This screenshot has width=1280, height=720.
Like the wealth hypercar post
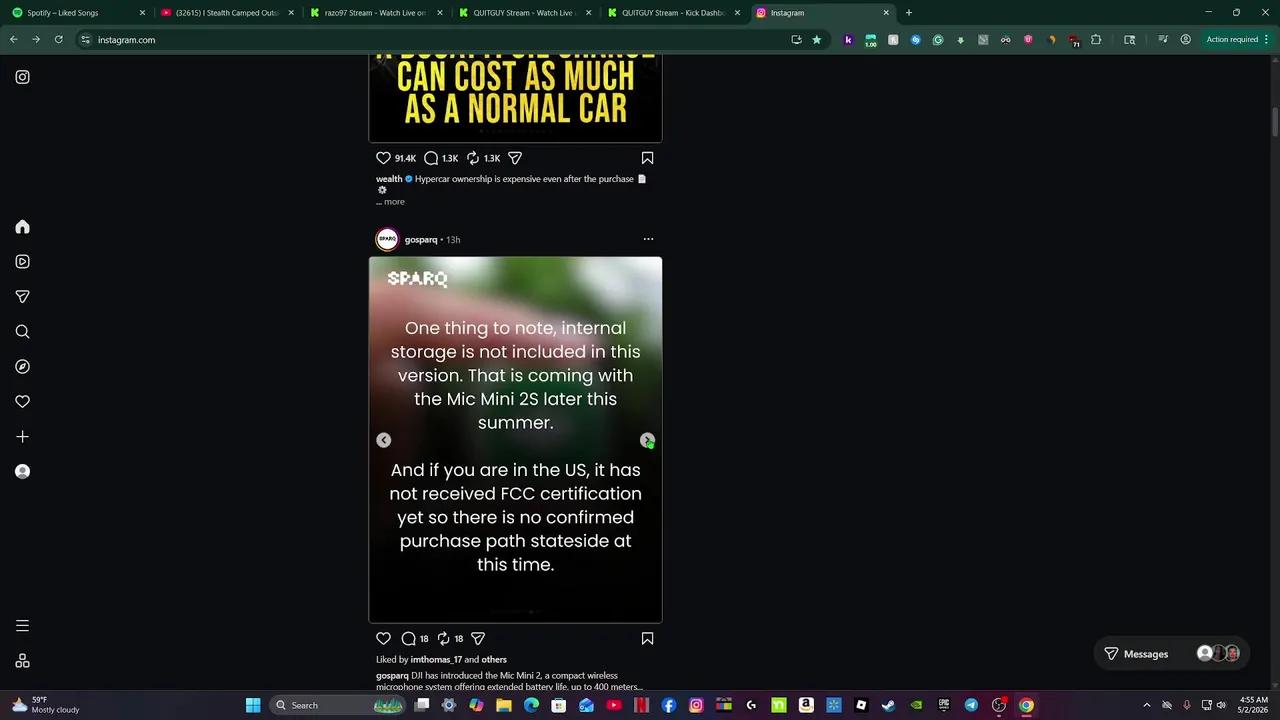pyautogui.click(x=383, y=158)
